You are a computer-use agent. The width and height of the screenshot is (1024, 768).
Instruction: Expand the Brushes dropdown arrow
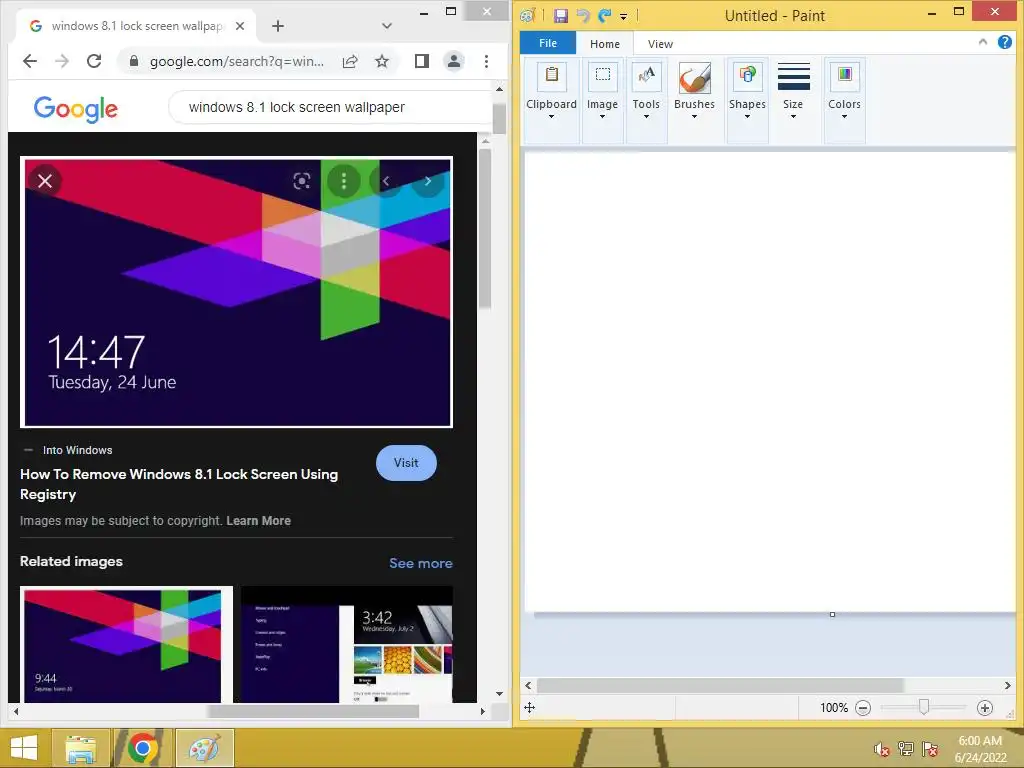tap(694, 117)
